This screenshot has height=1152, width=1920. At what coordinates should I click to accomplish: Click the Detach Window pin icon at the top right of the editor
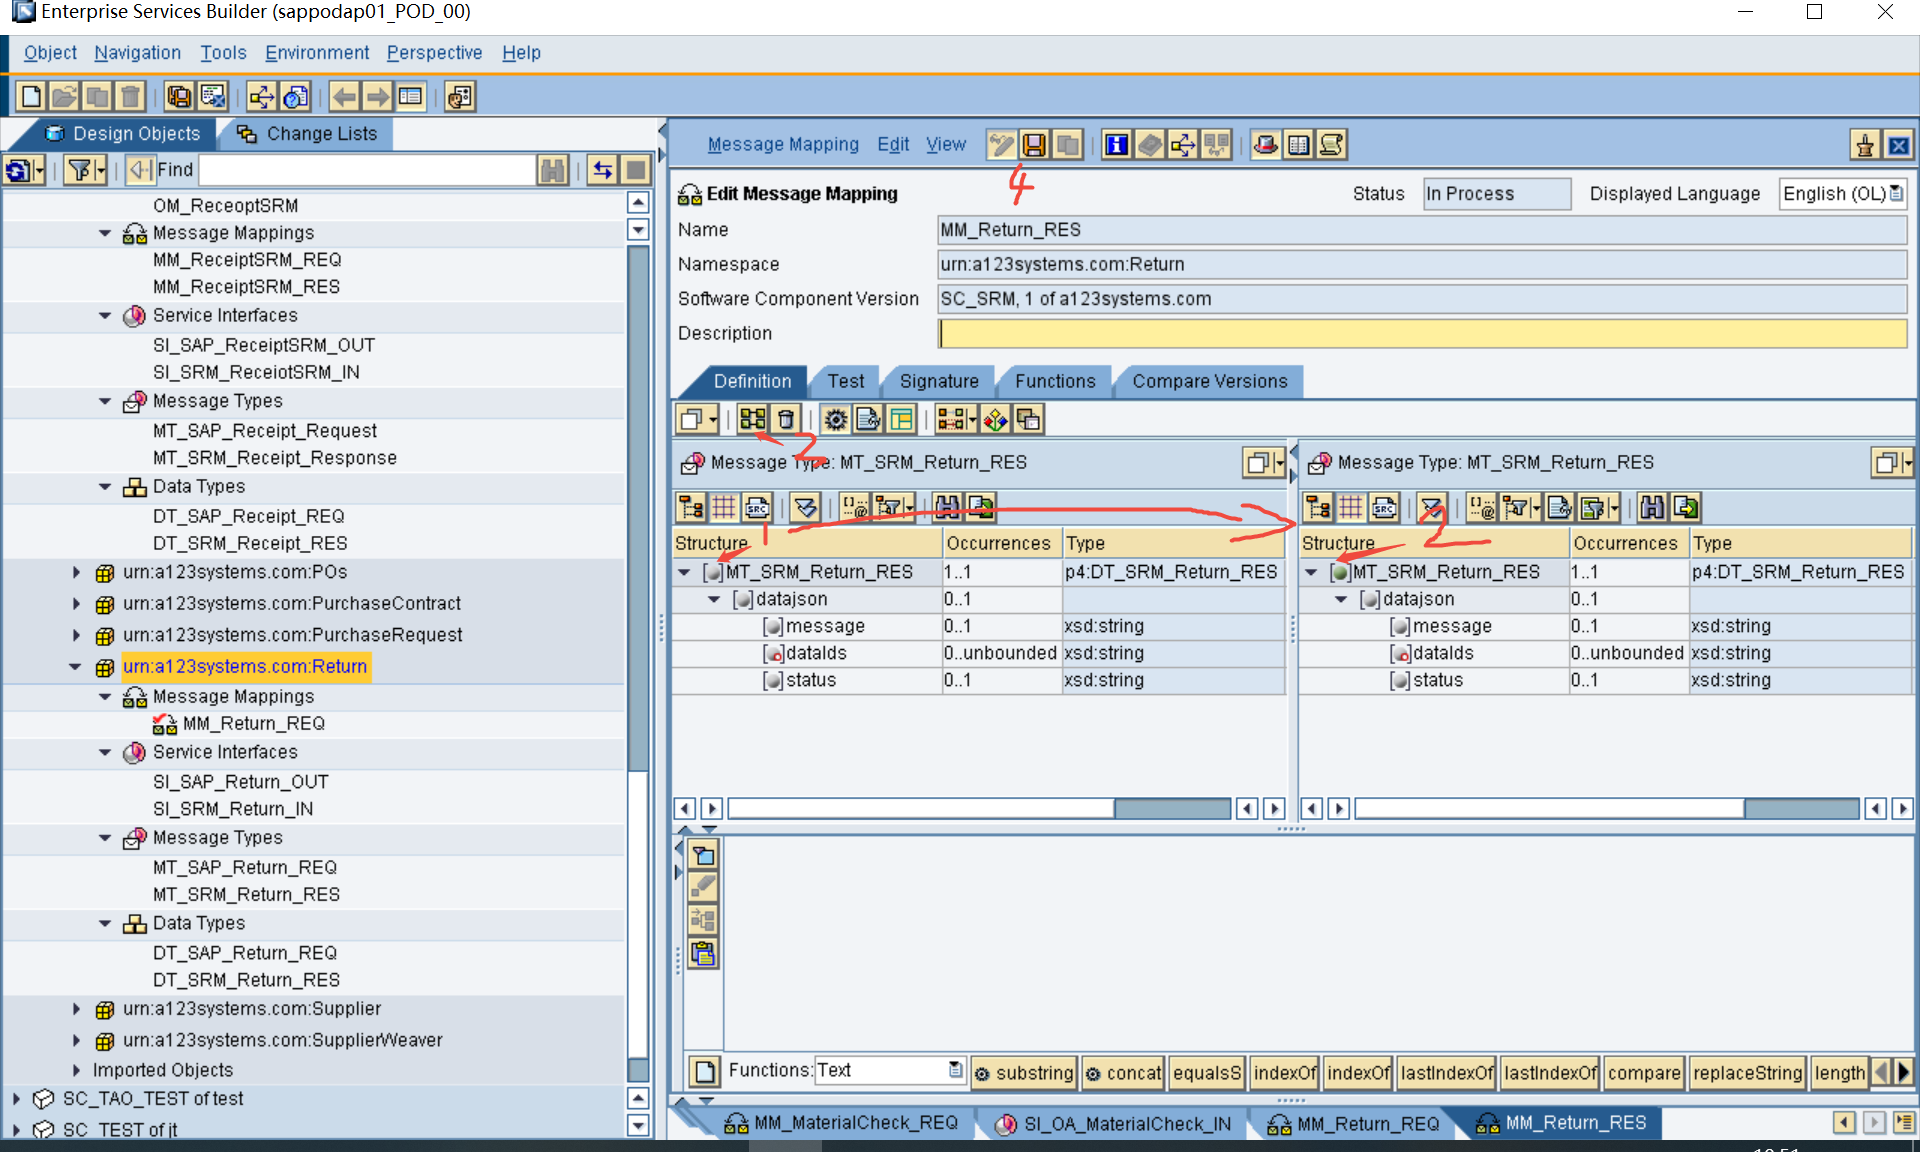[x=1865, y=146]
